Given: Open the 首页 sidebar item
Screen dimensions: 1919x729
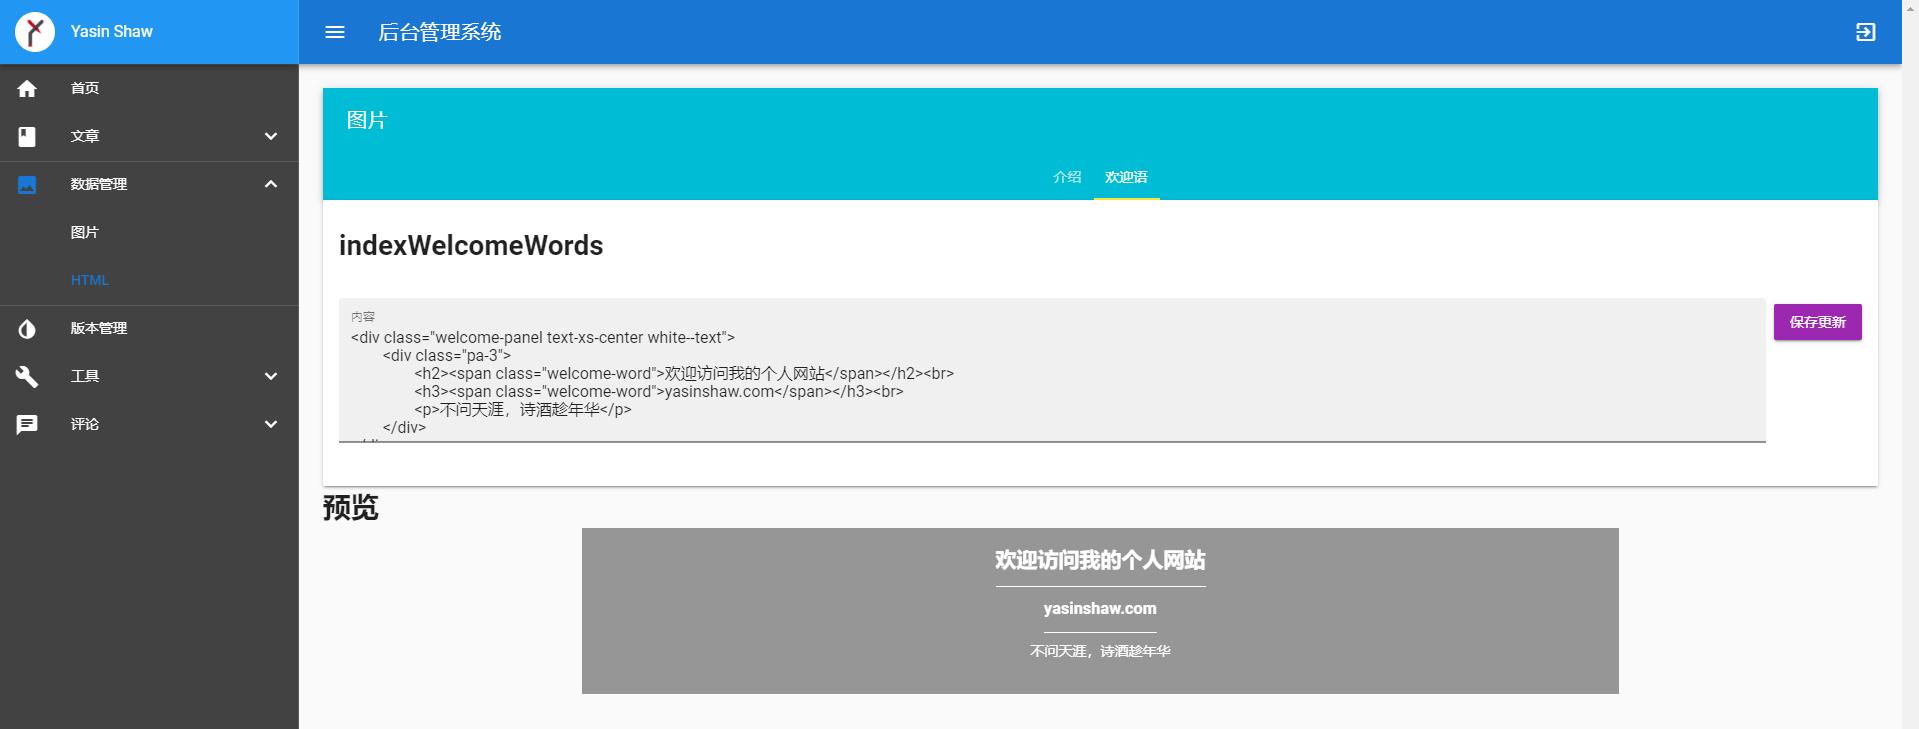Looking at the screenshot, I should (149, 88).
